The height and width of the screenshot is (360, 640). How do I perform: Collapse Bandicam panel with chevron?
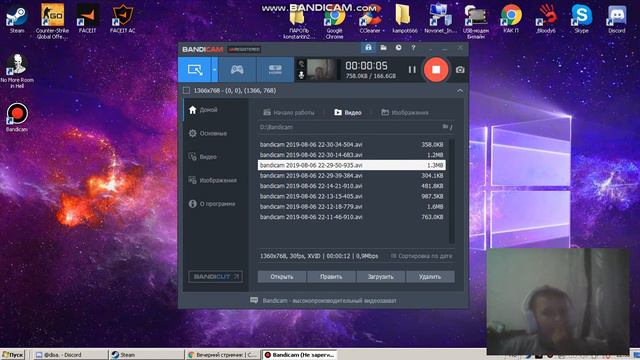pos(460,91)
